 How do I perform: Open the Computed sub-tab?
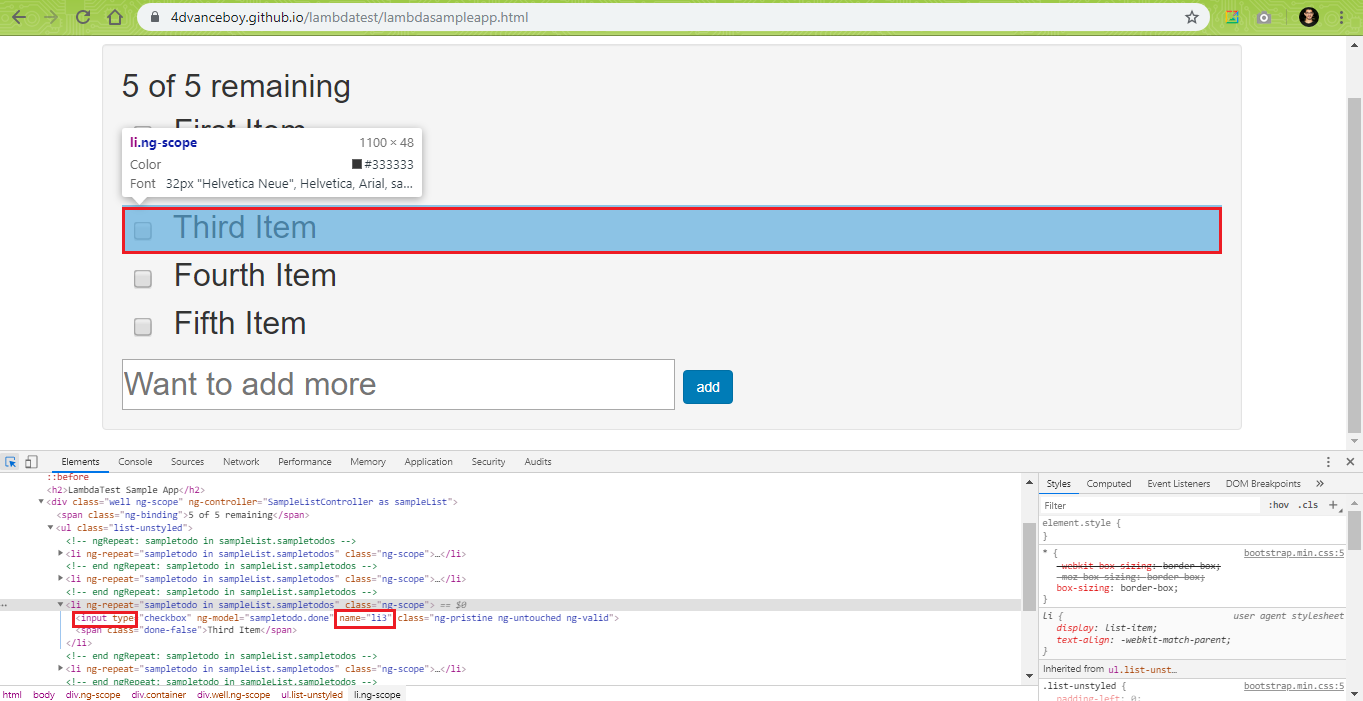1109,484
